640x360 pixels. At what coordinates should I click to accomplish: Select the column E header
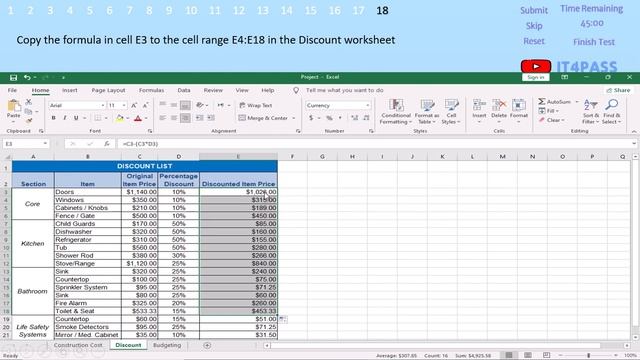(238, 156)
